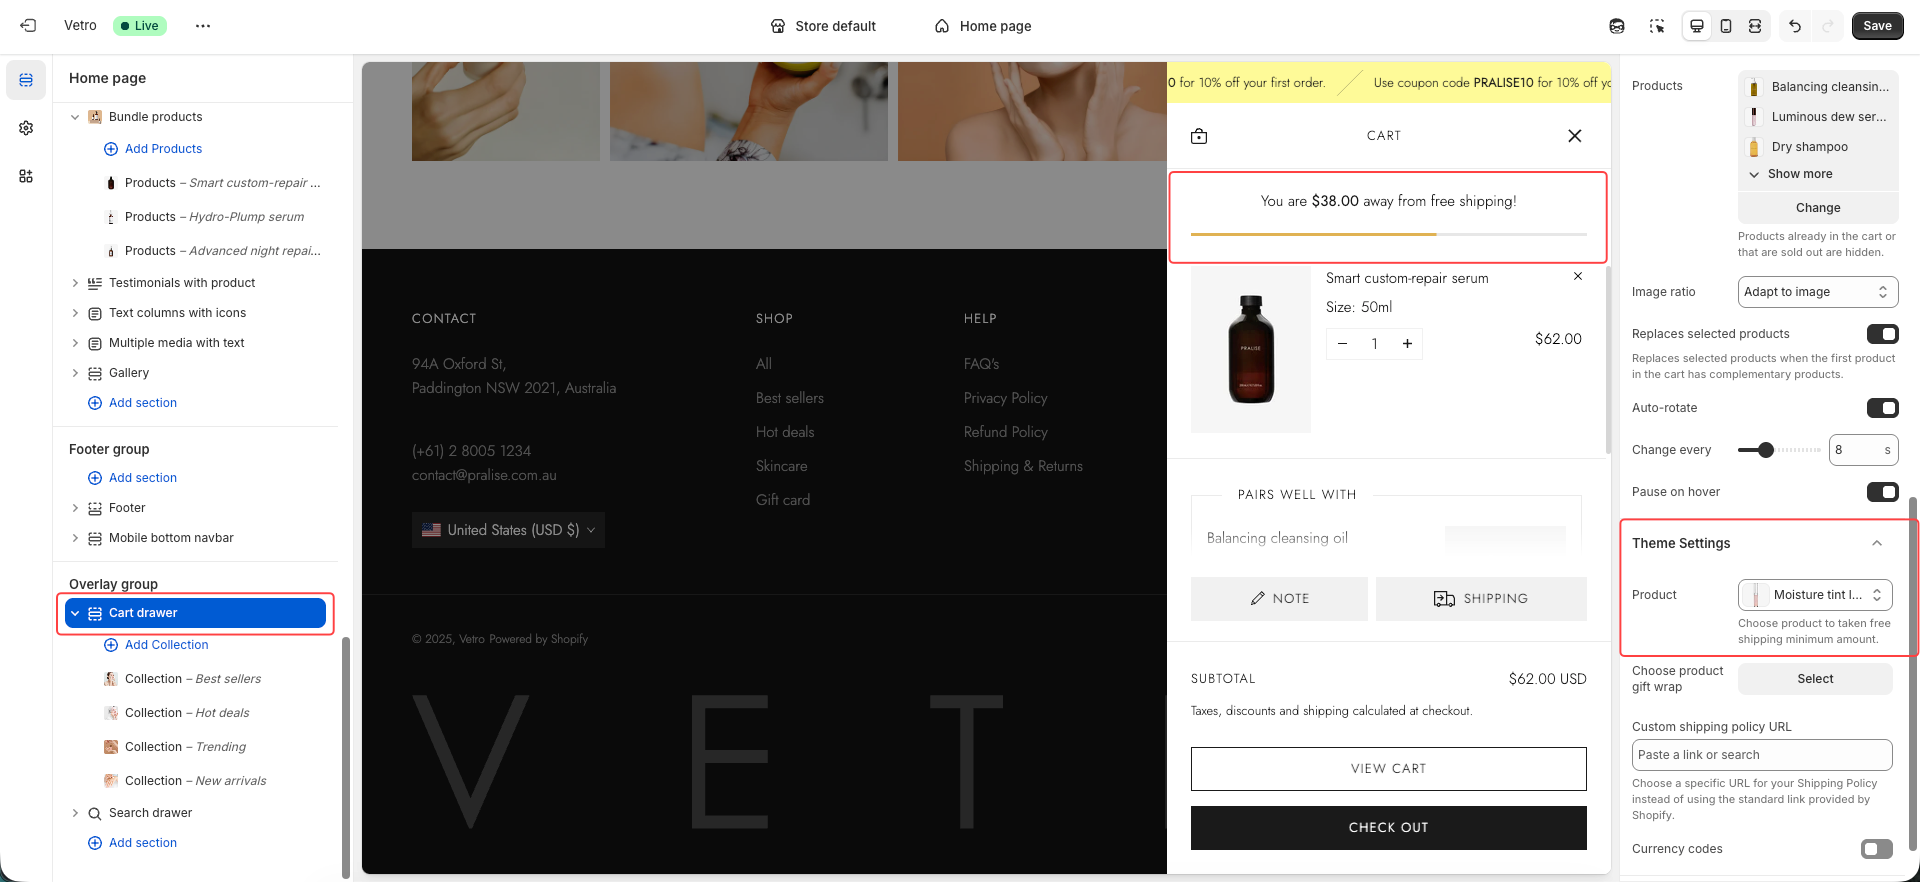Switch to mobile preview icon

[1726, 26]
